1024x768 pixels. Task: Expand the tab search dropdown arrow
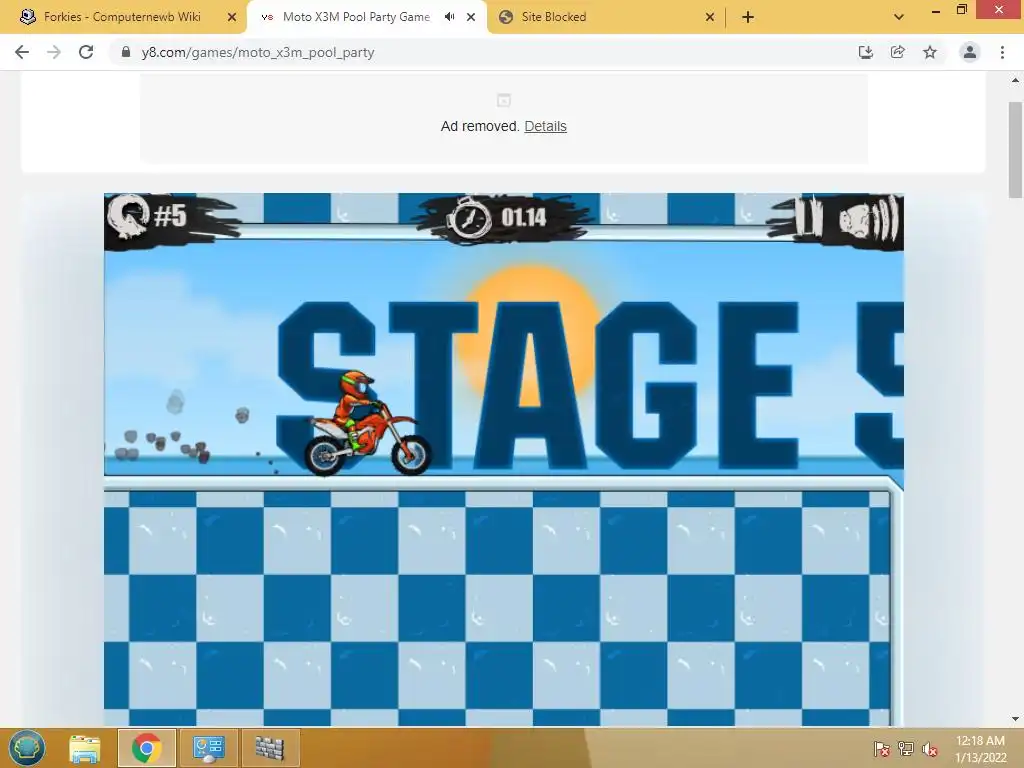(x=899, y=17)
